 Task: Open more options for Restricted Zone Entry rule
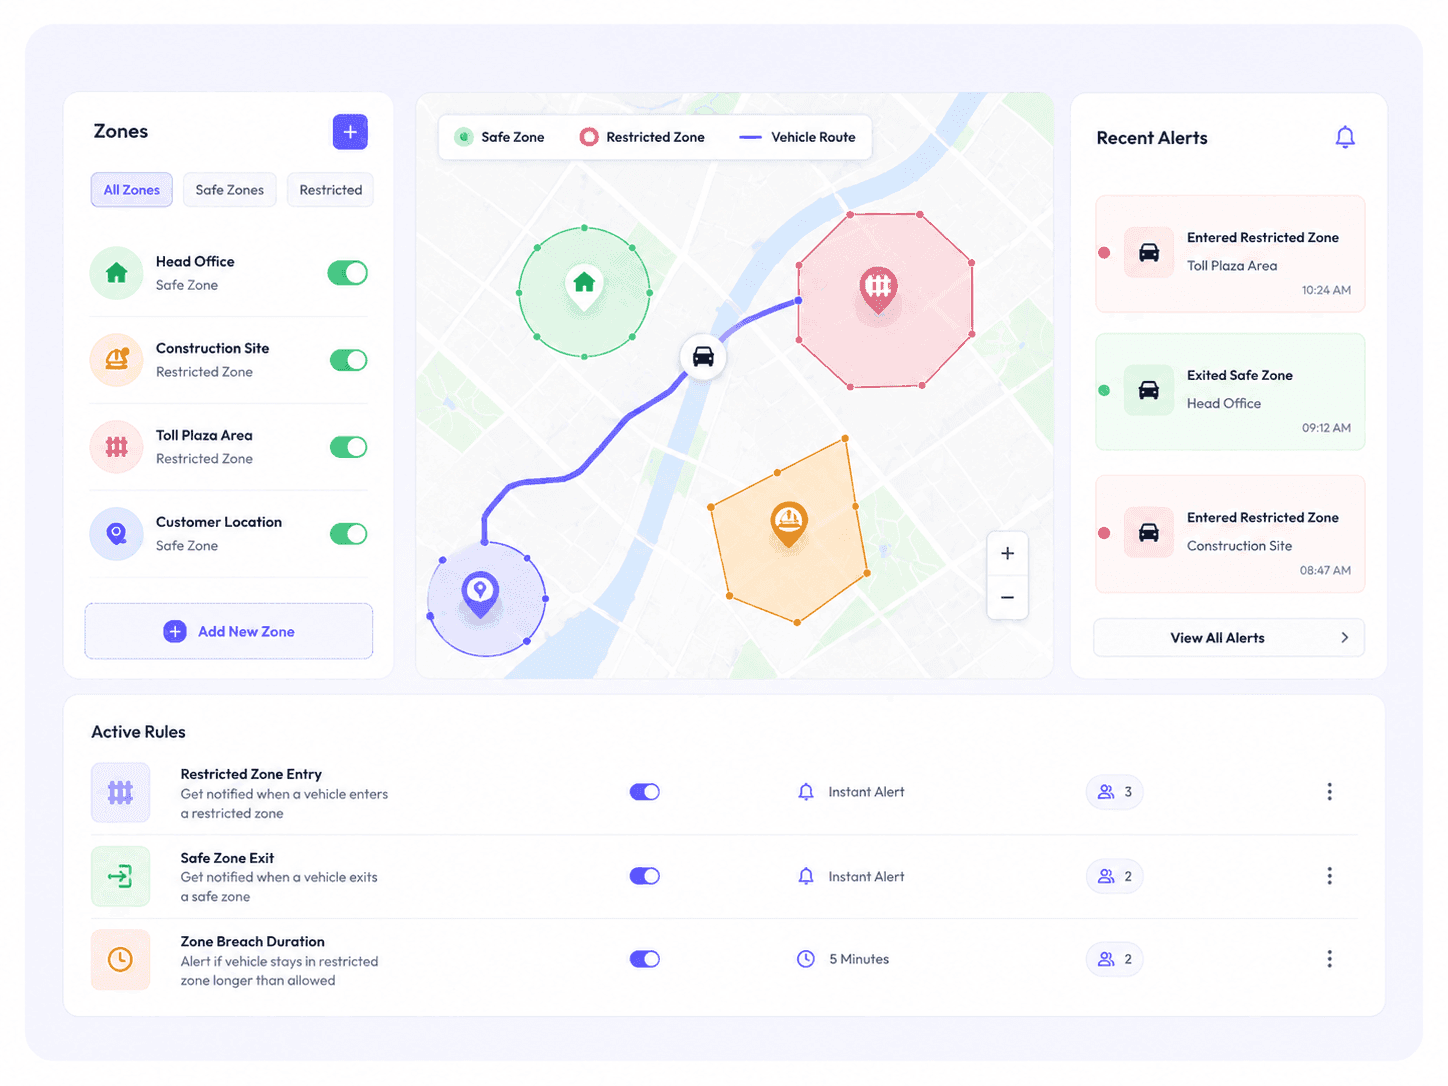[1329, 792]
